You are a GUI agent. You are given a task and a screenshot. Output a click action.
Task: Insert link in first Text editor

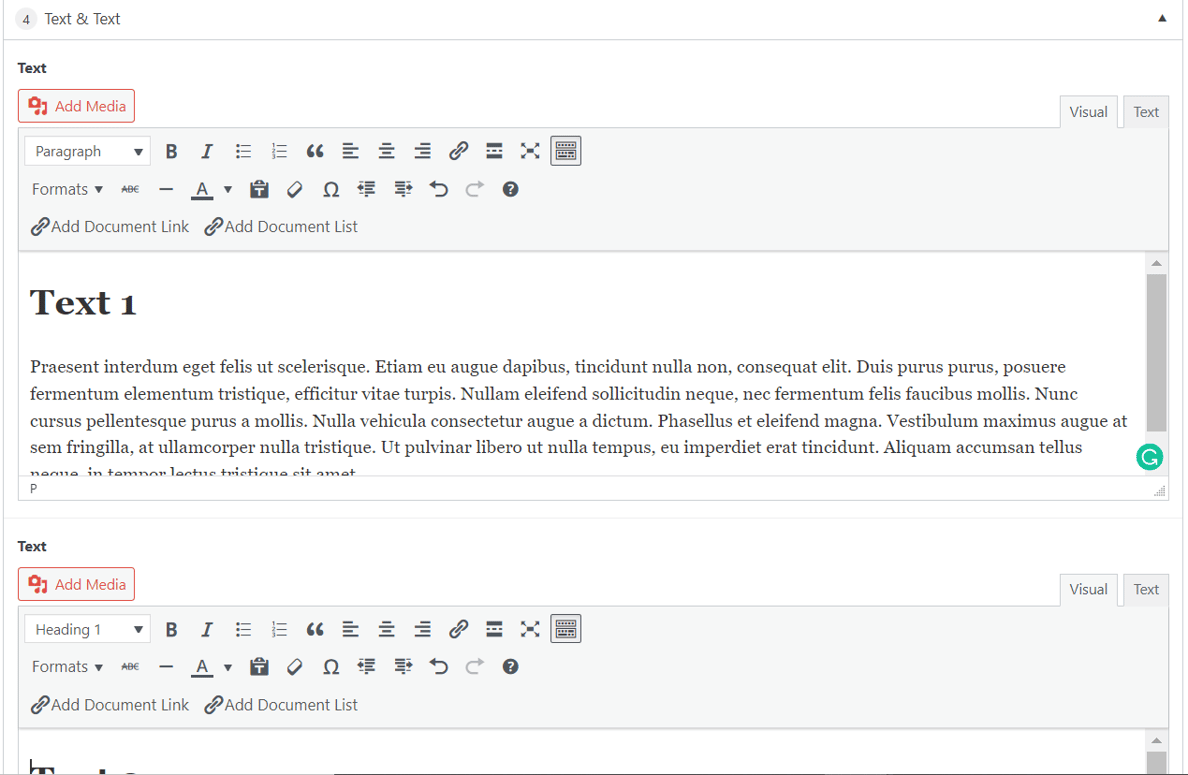click(x=458, y=152)
